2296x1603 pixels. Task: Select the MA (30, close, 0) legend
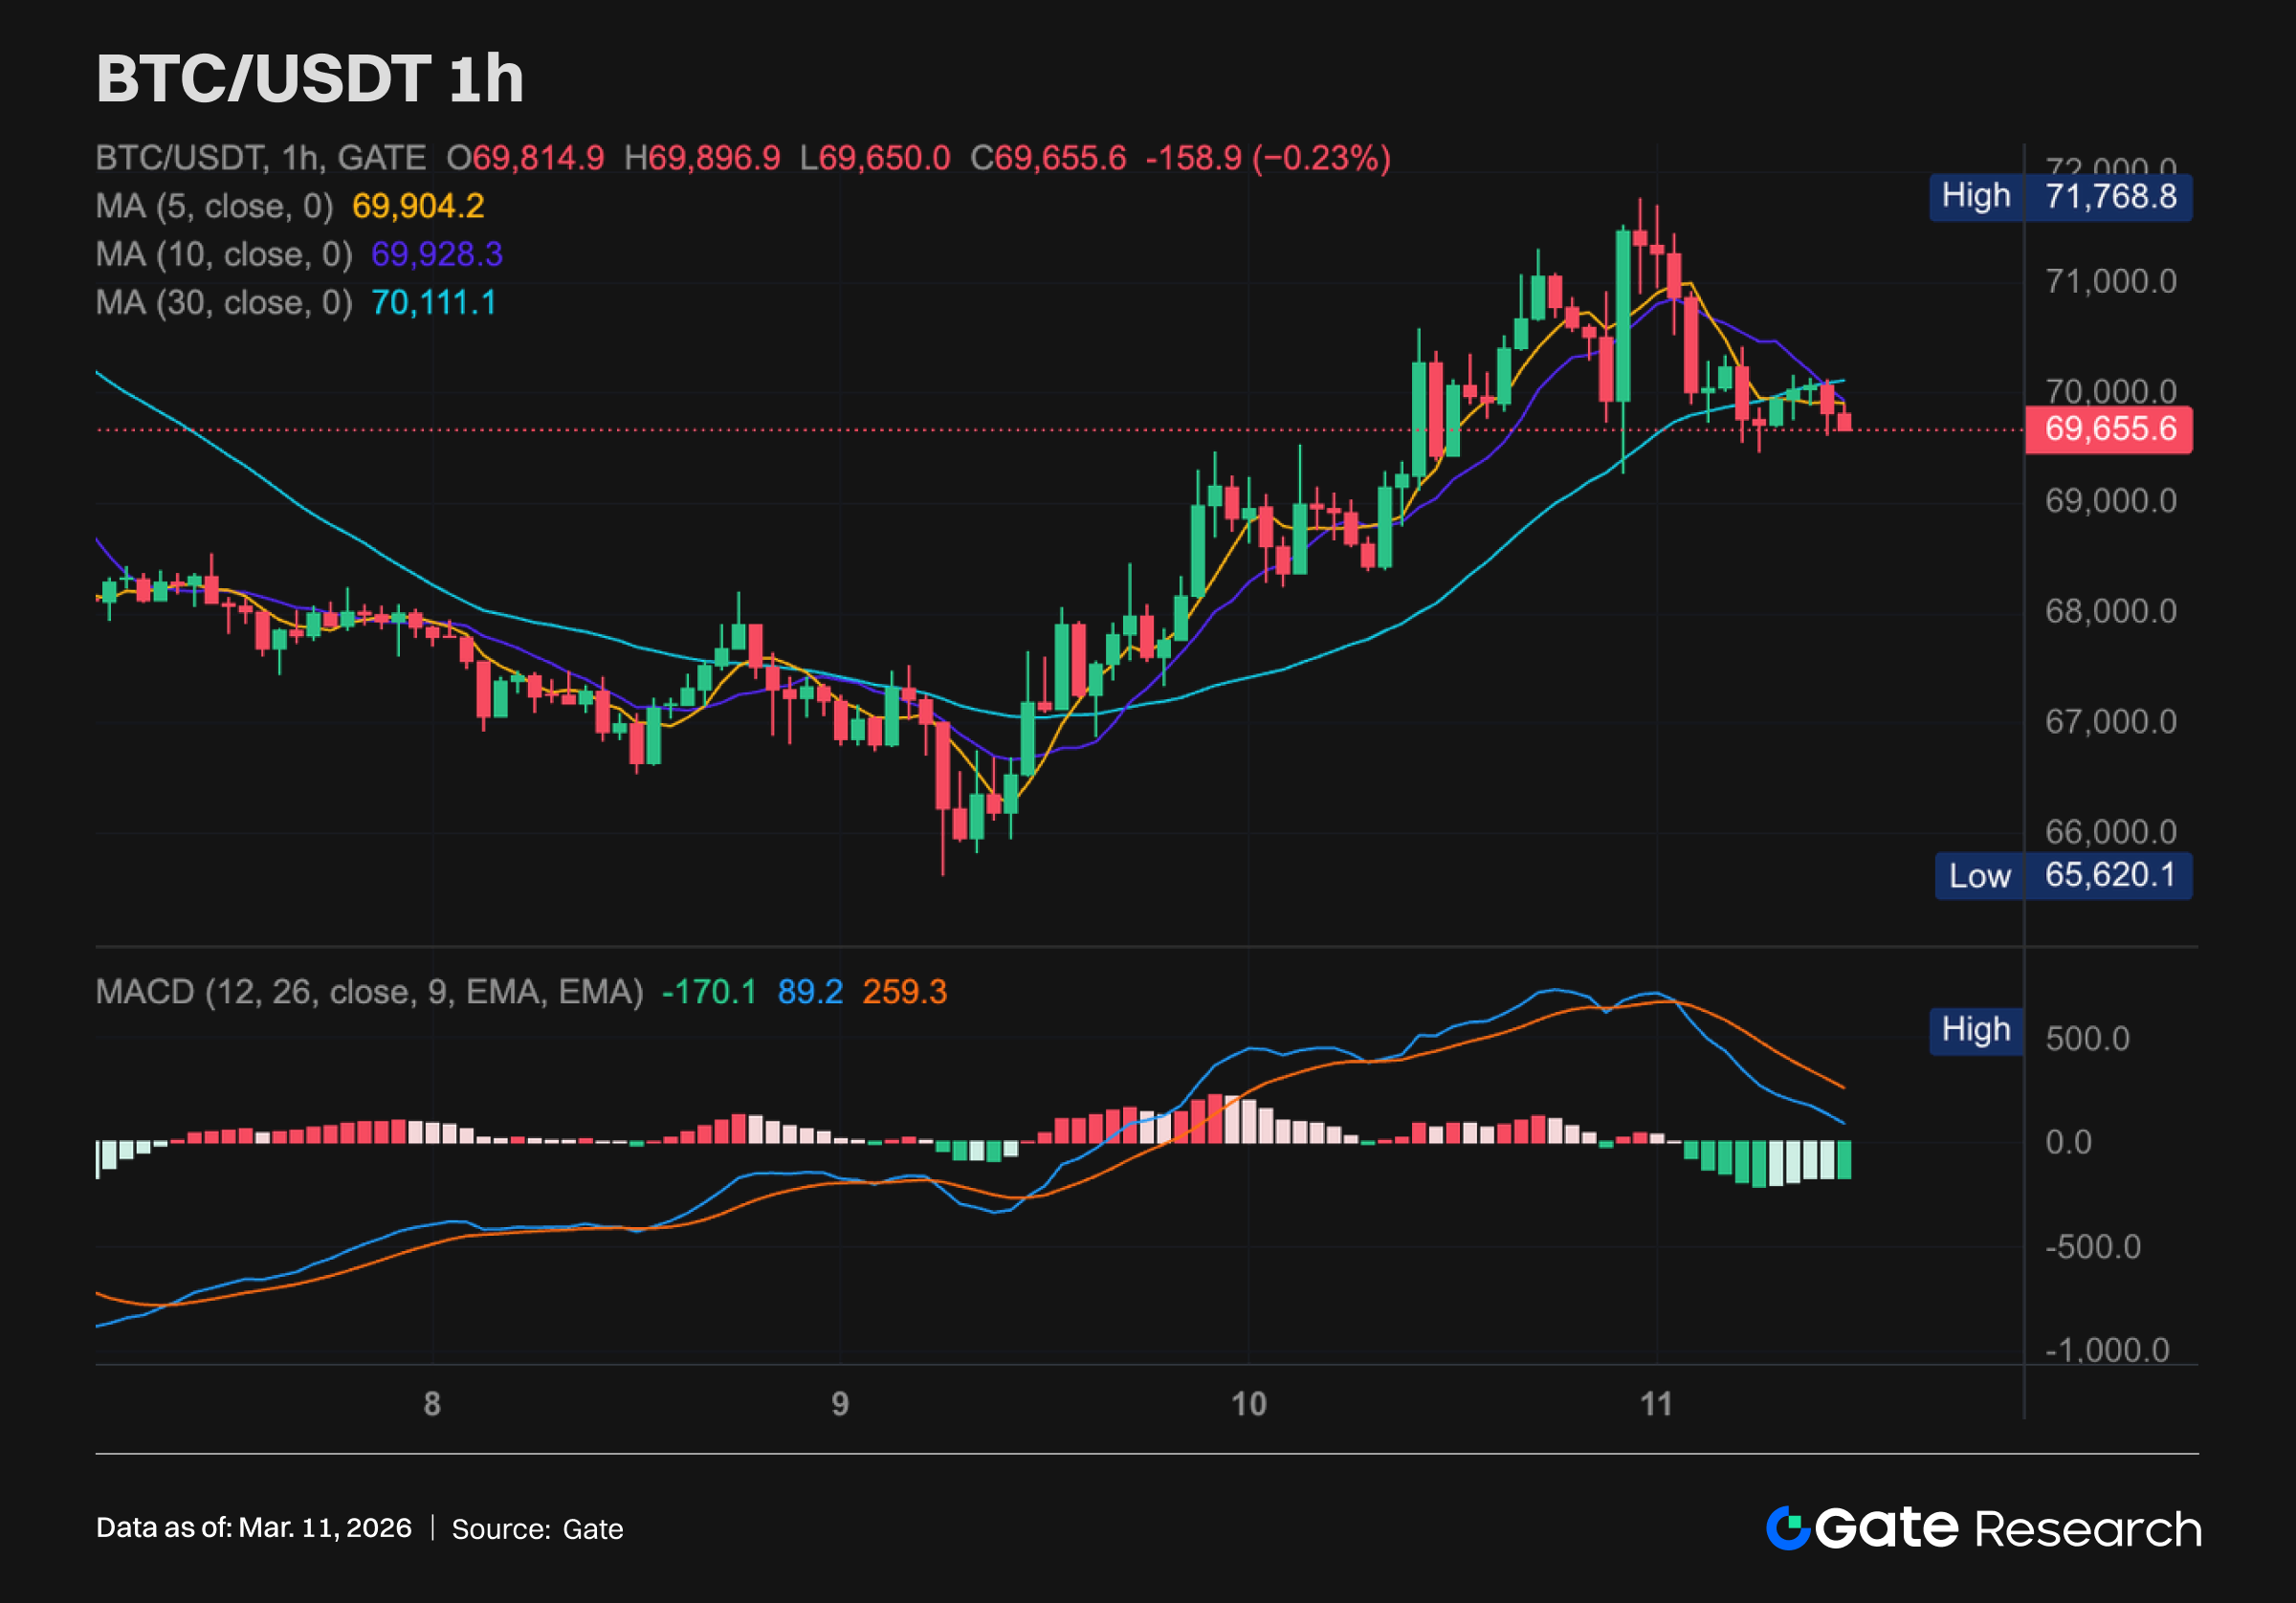[x=223, y=302]
